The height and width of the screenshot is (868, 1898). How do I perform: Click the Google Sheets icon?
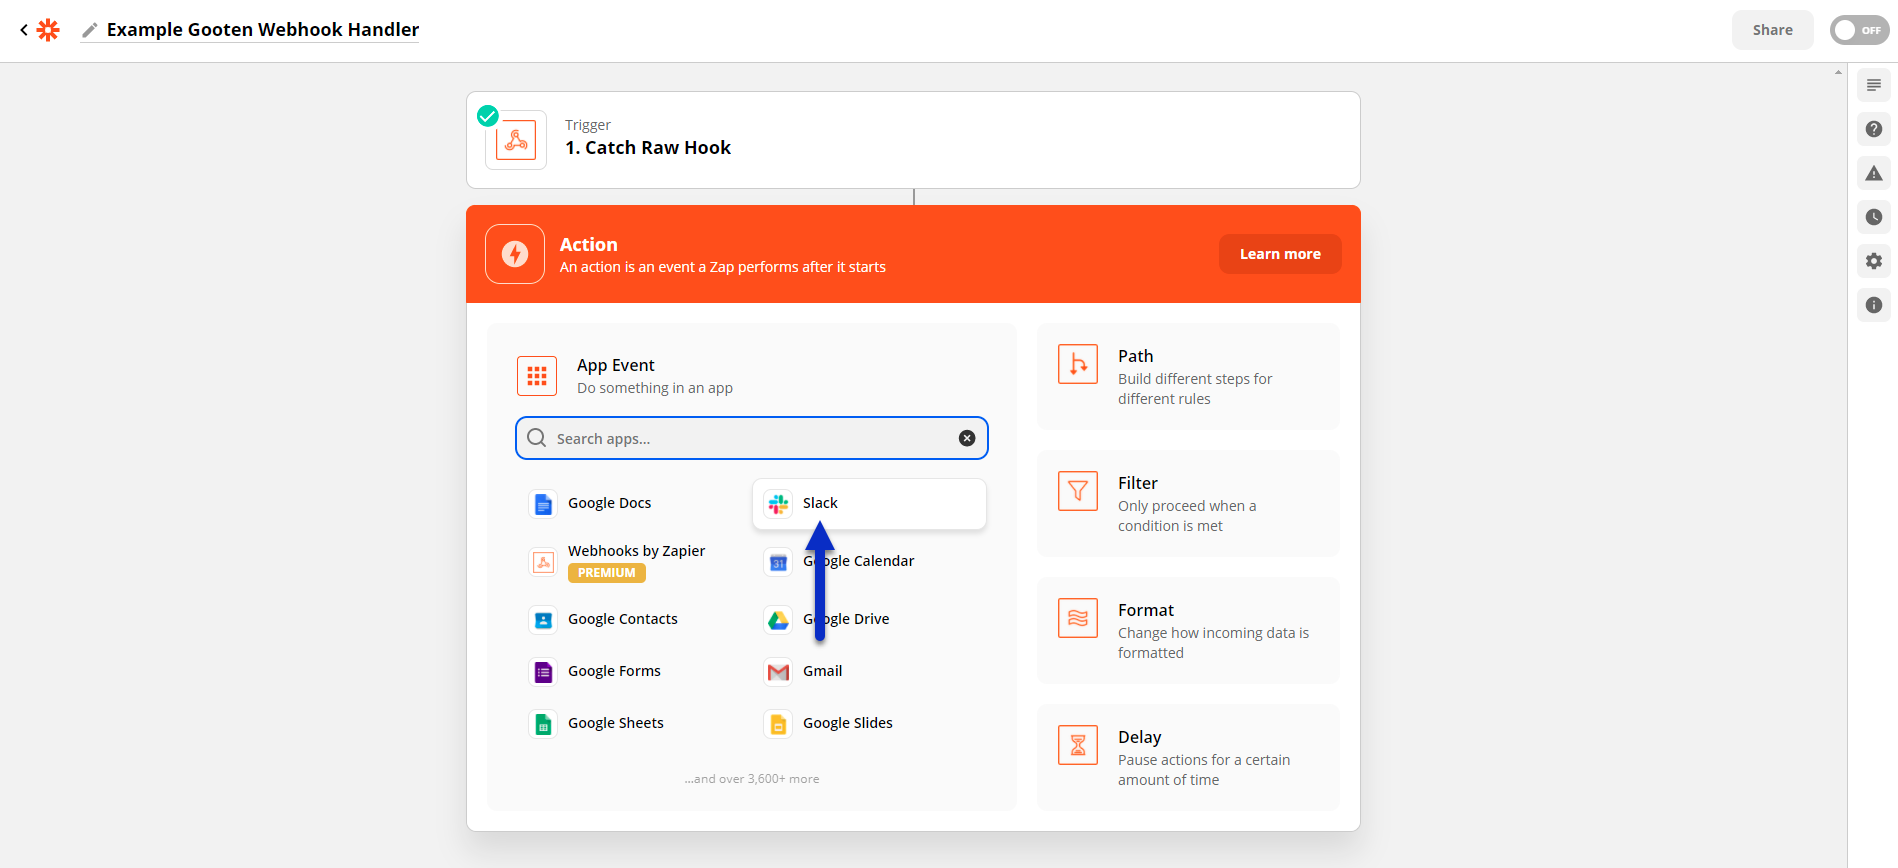543,724
